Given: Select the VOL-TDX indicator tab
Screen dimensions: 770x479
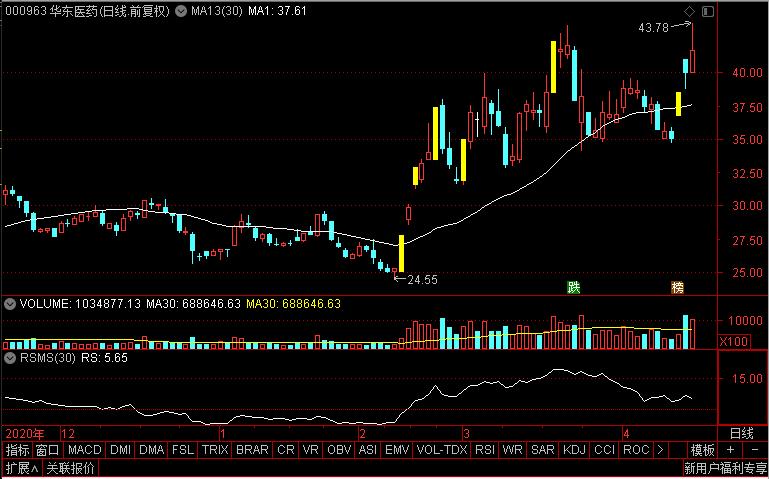Looking at the screenshot, I should [x=441, y=450].
